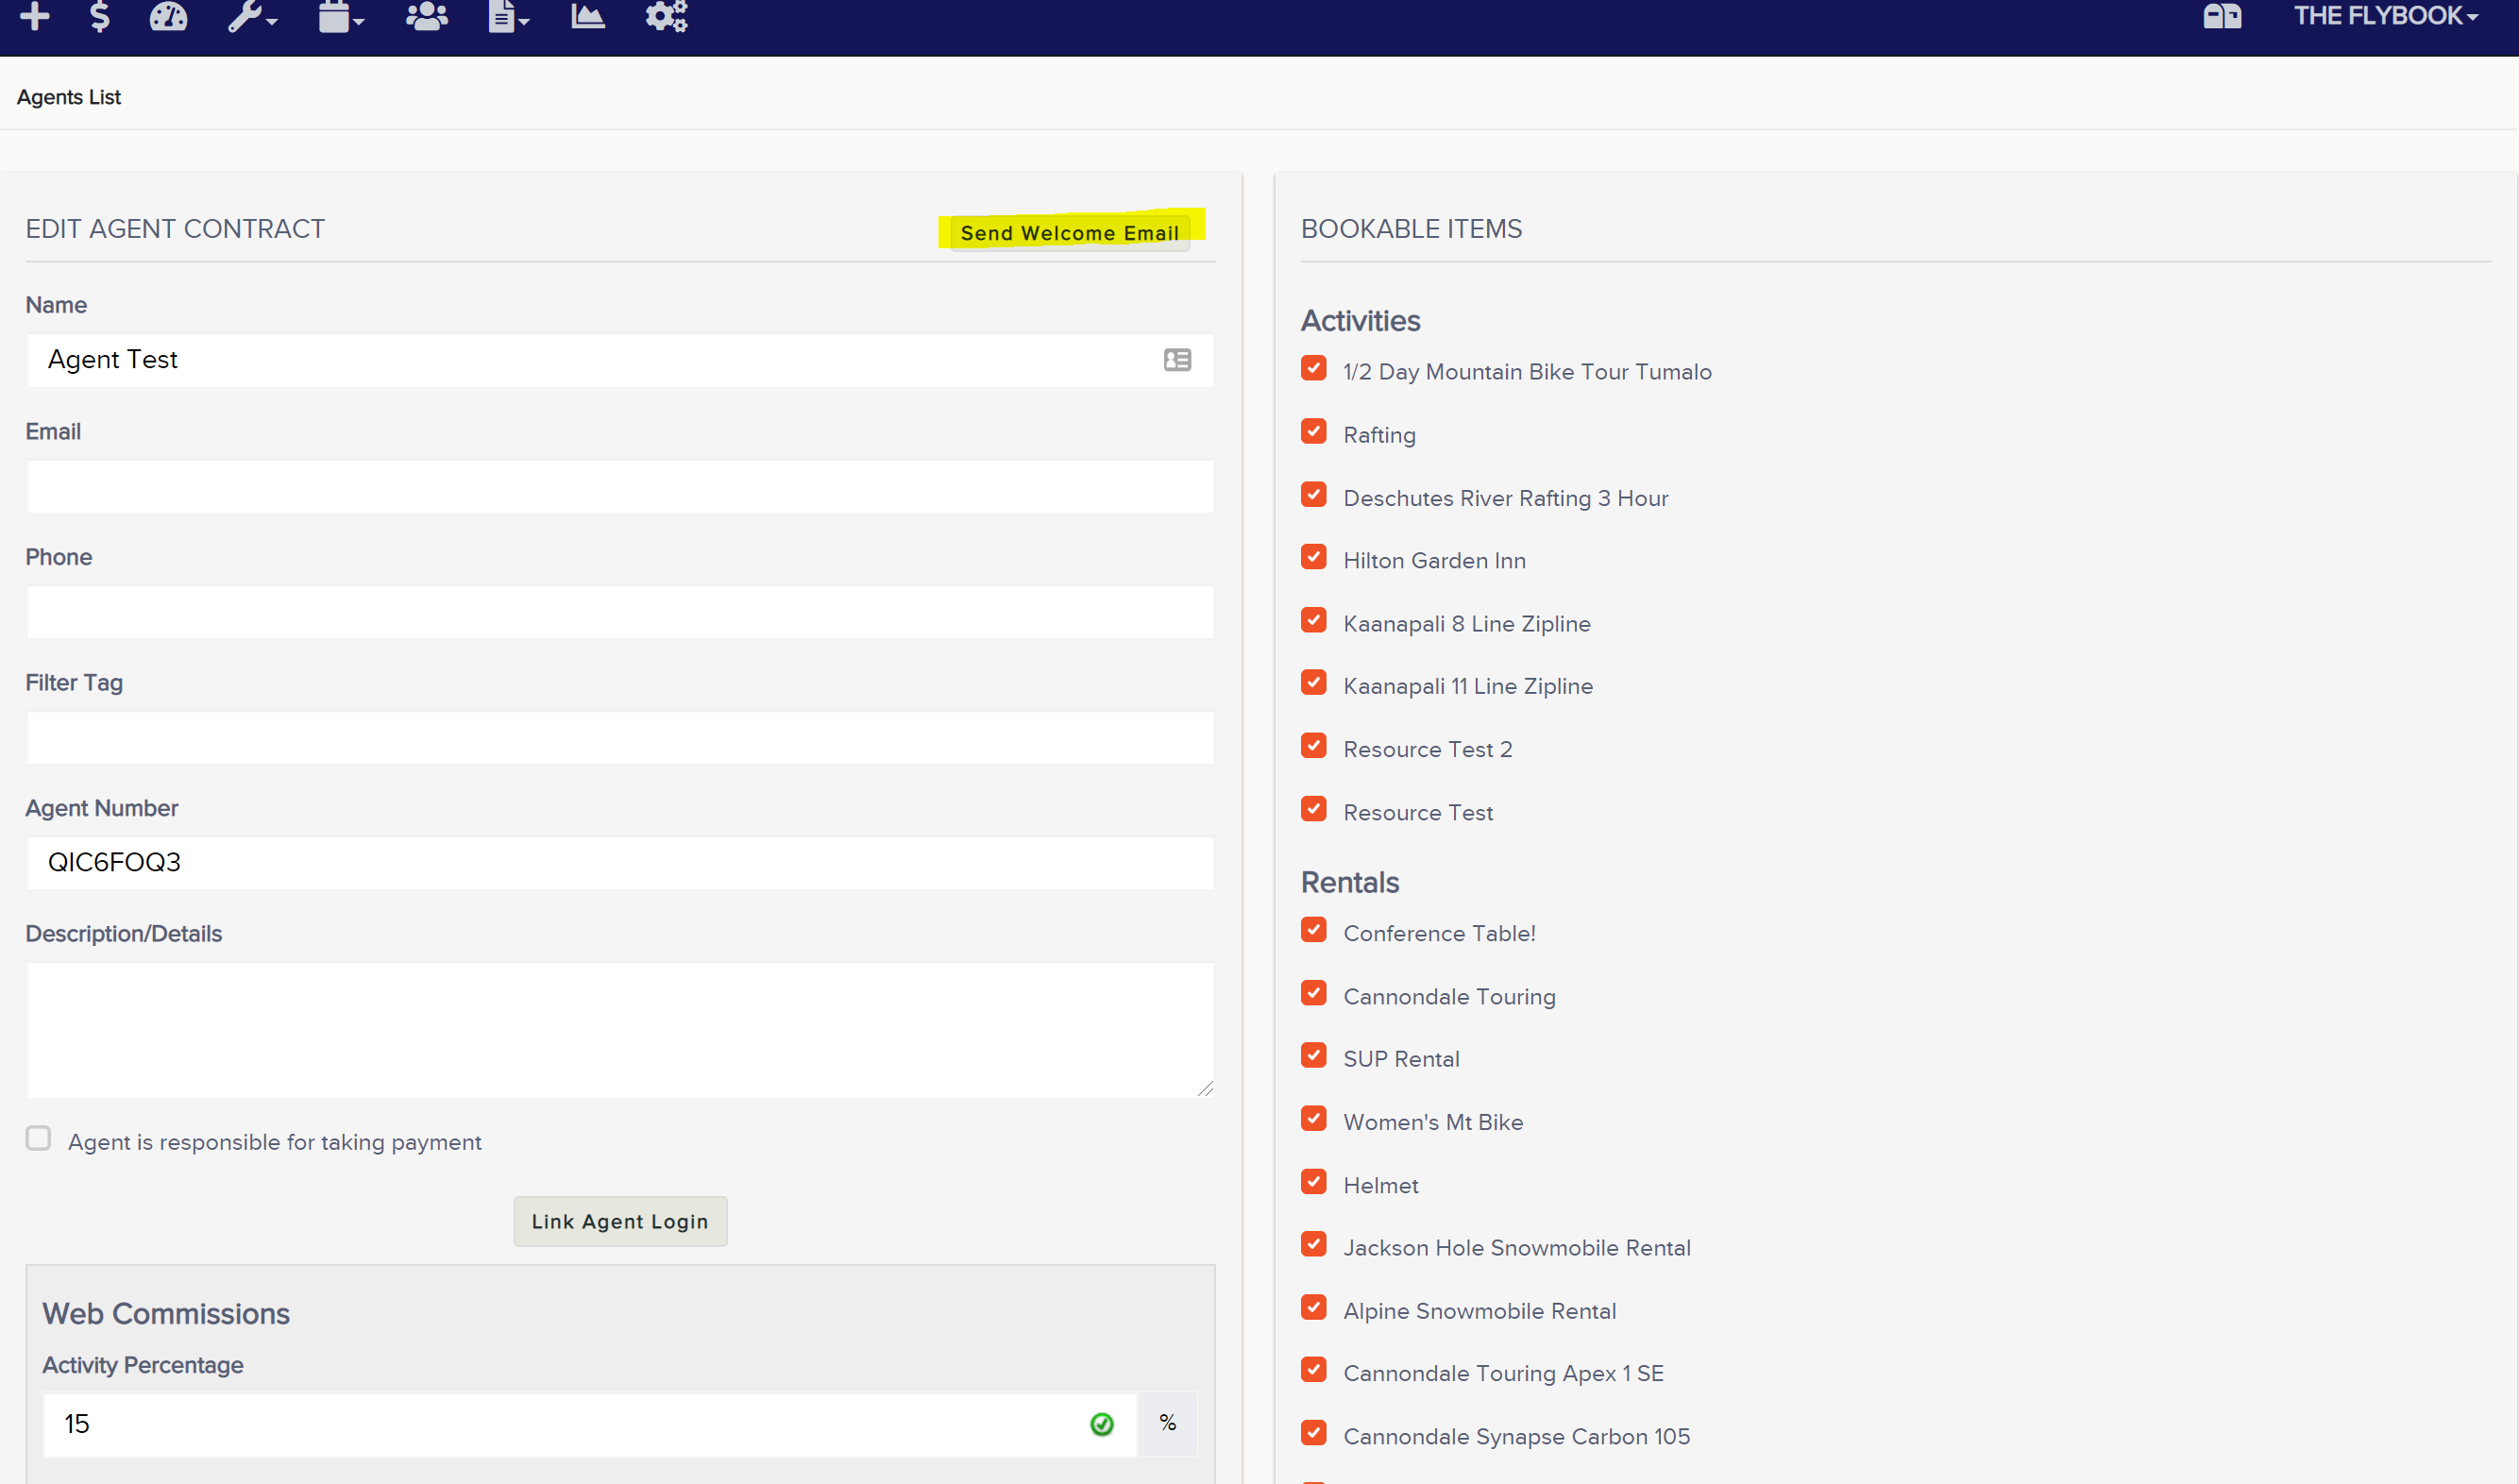2519x1484 pixels.
Task: Click the contact card icon in Name field
Action: (x=1177, y=360)
